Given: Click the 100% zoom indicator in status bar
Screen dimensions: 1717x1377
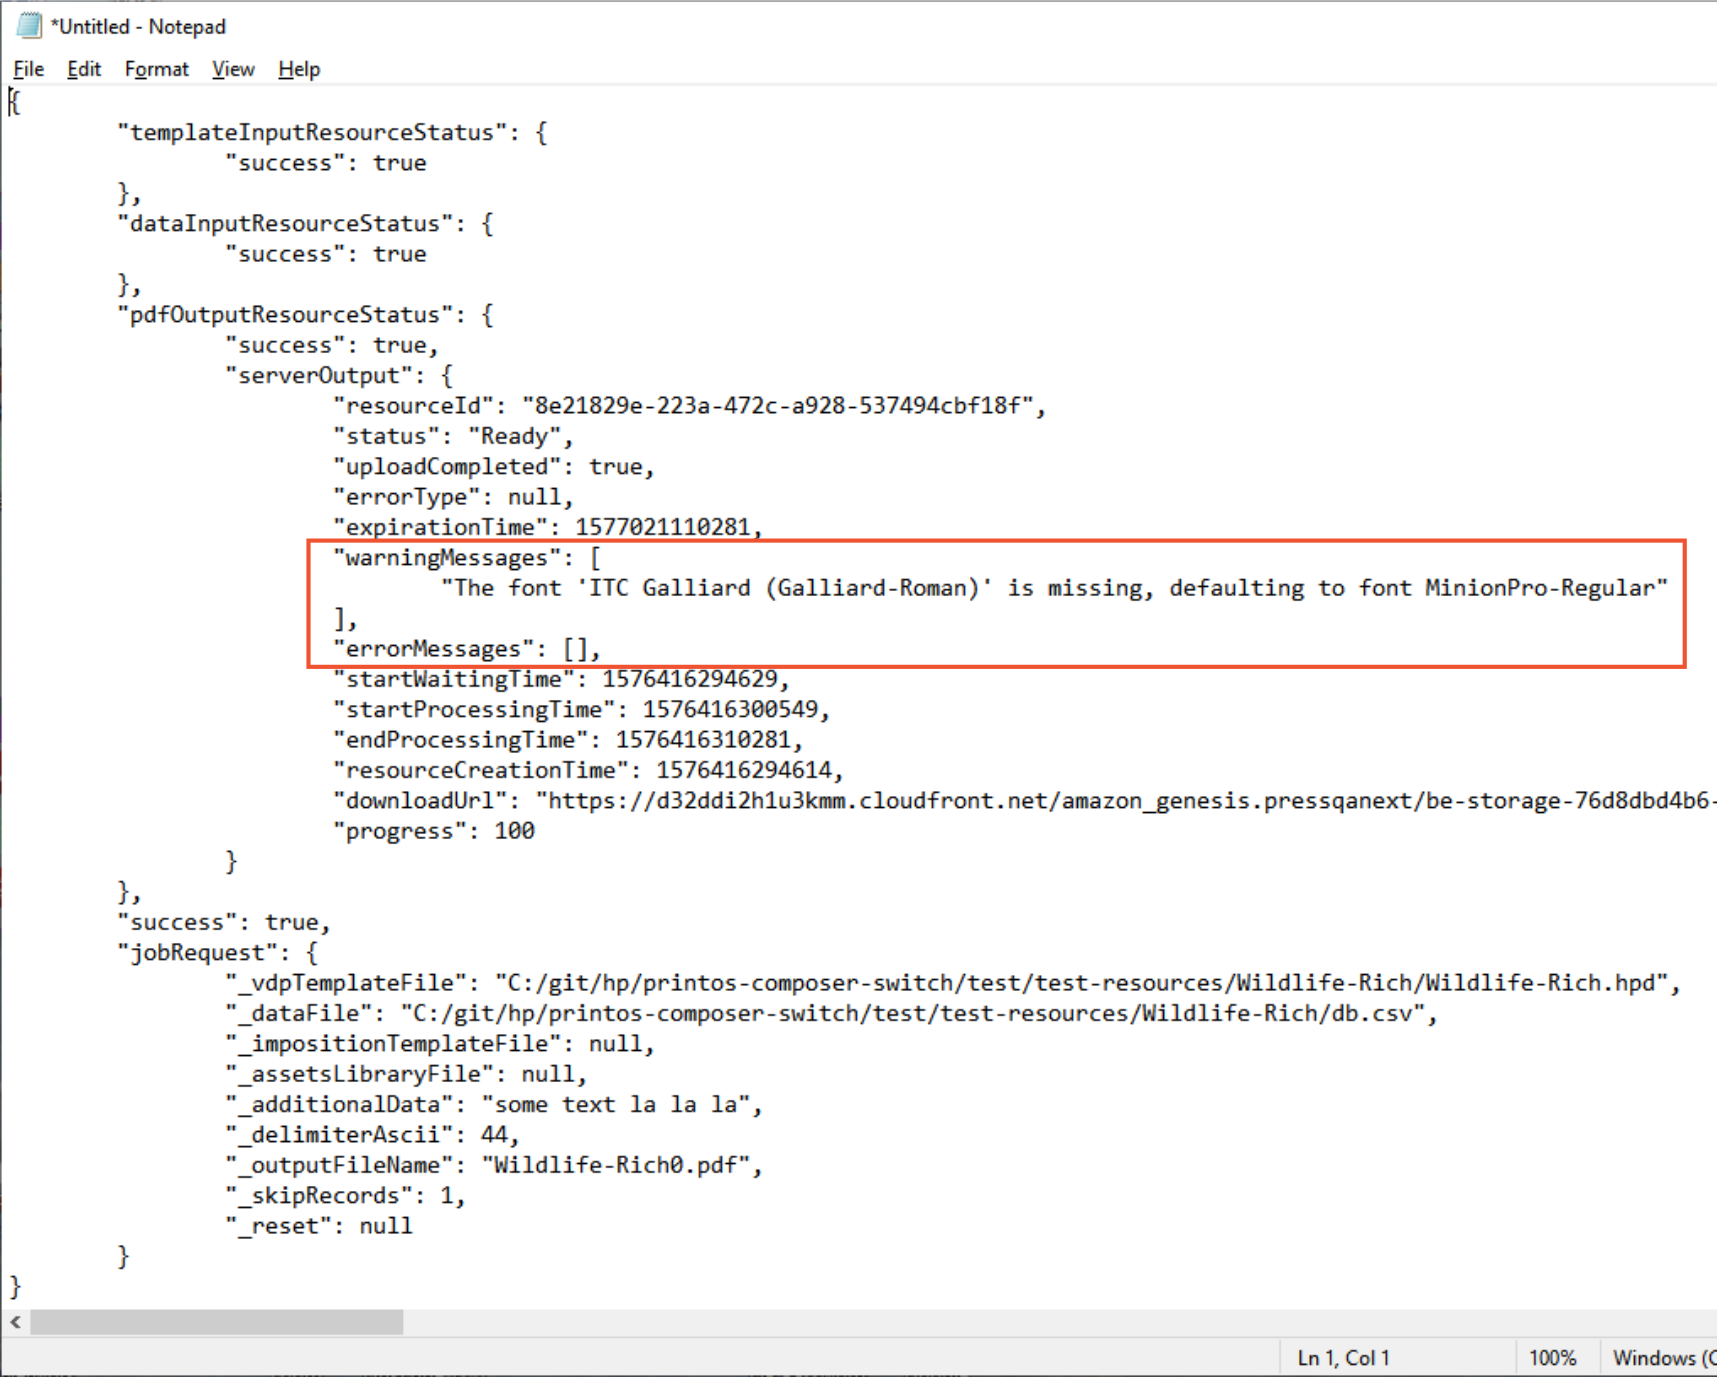Looking at the screenshot, I should [1552, 1358].
